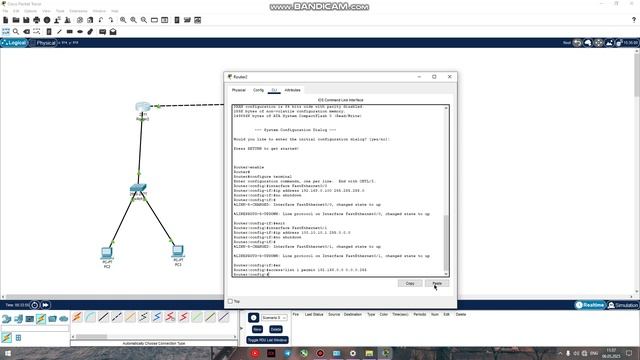Click the Undo arrow icon
Viewport: 640px width, 360px height.
(101, 20)
